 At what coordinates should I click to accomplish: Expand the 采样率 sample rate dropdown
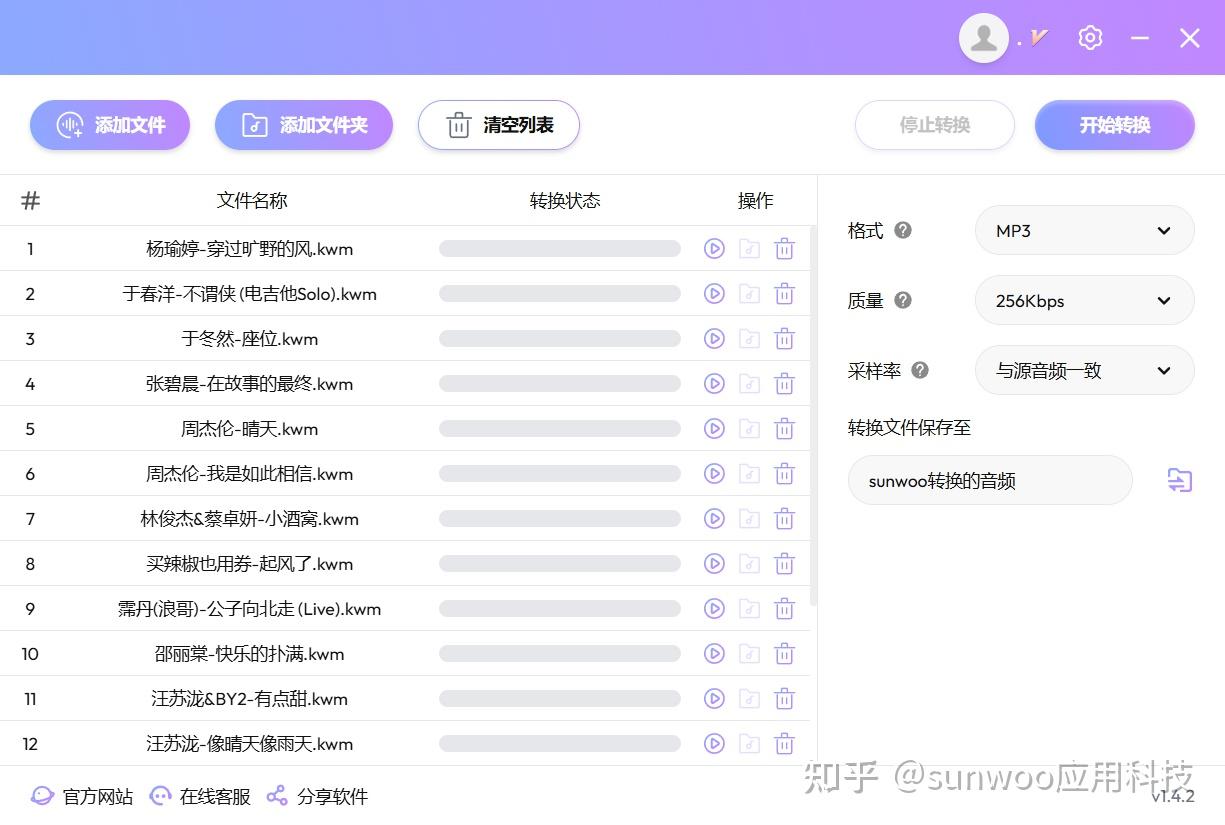[x=1084, y=370]
